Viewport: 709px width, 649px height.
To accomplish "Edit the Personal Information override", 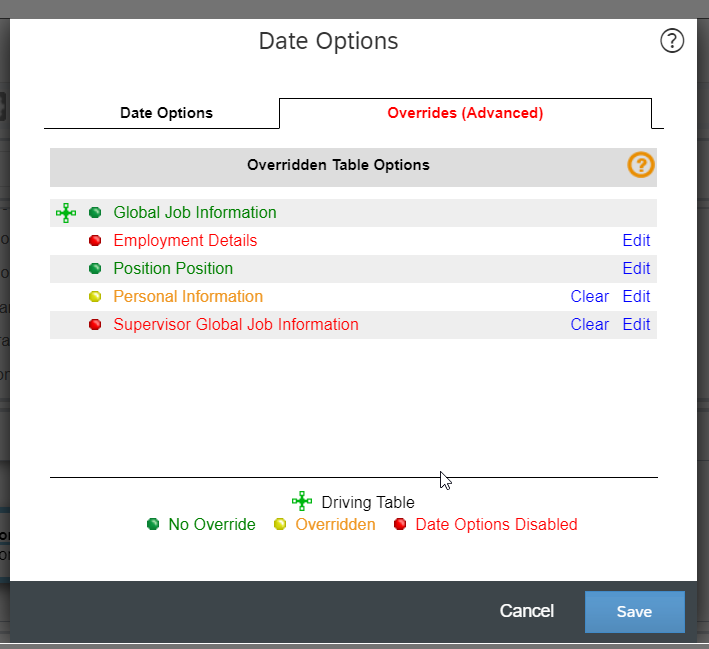I will pyautogui.click(x=636, y=297).
